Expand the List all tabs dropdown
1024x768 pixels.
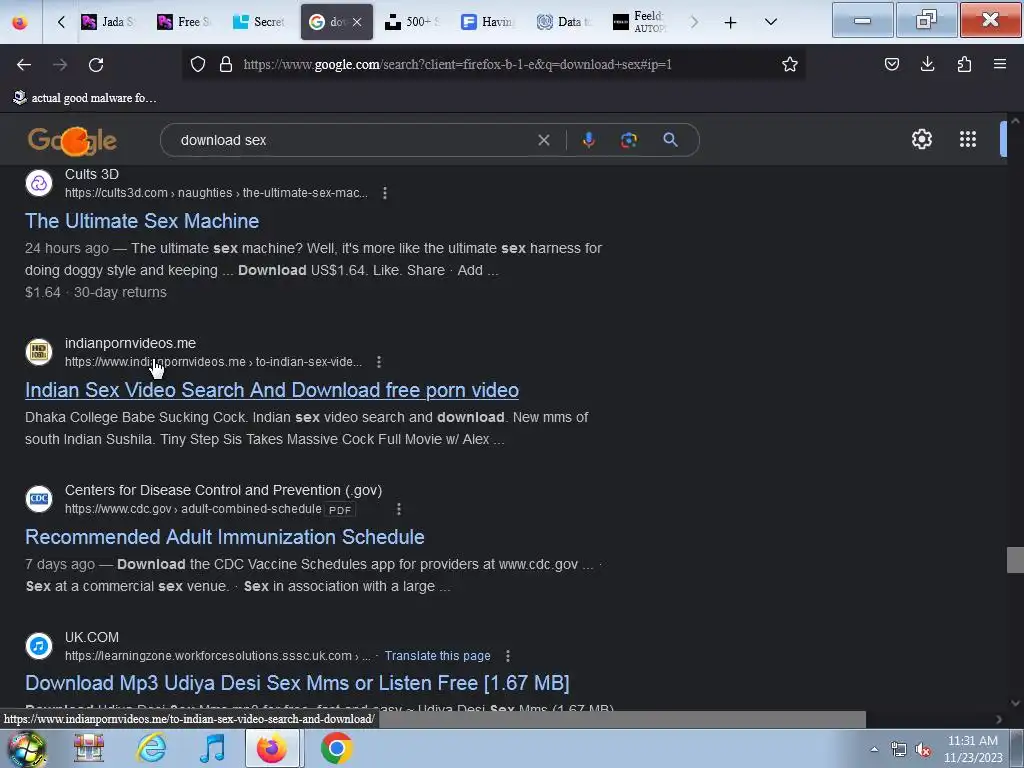pyautogui.click(x=771, y=22)
